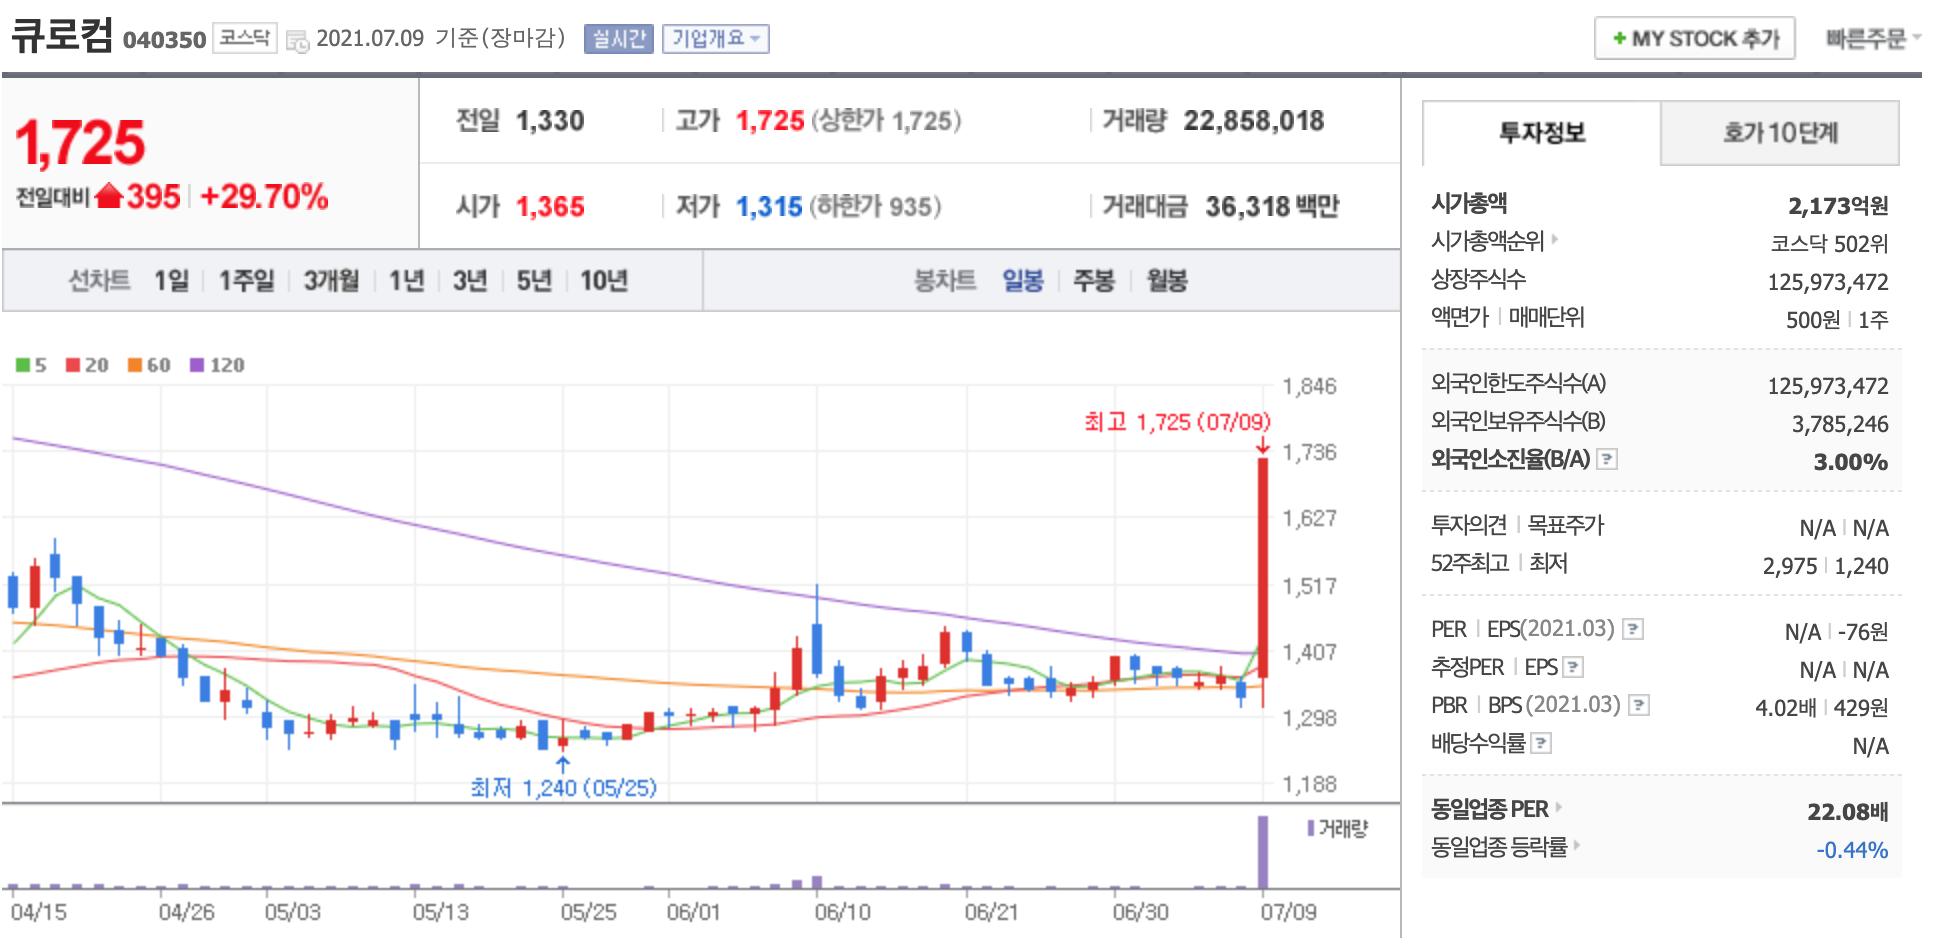
Task: Click the orange 60-day moving average legend
Action: [149, 365]
